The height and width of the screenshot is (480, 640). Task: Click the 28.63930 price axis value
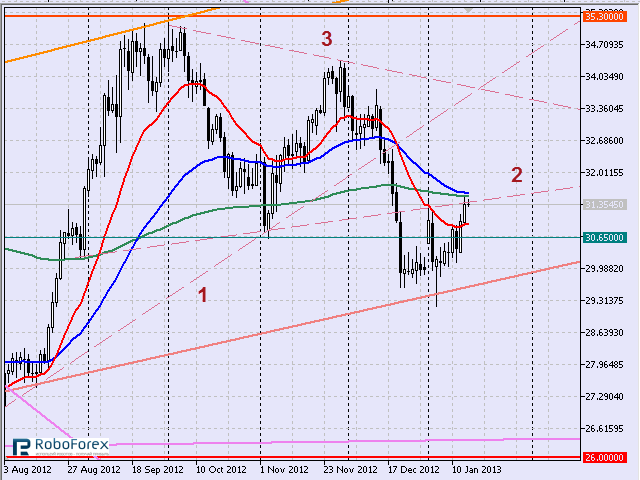(604, 333)
